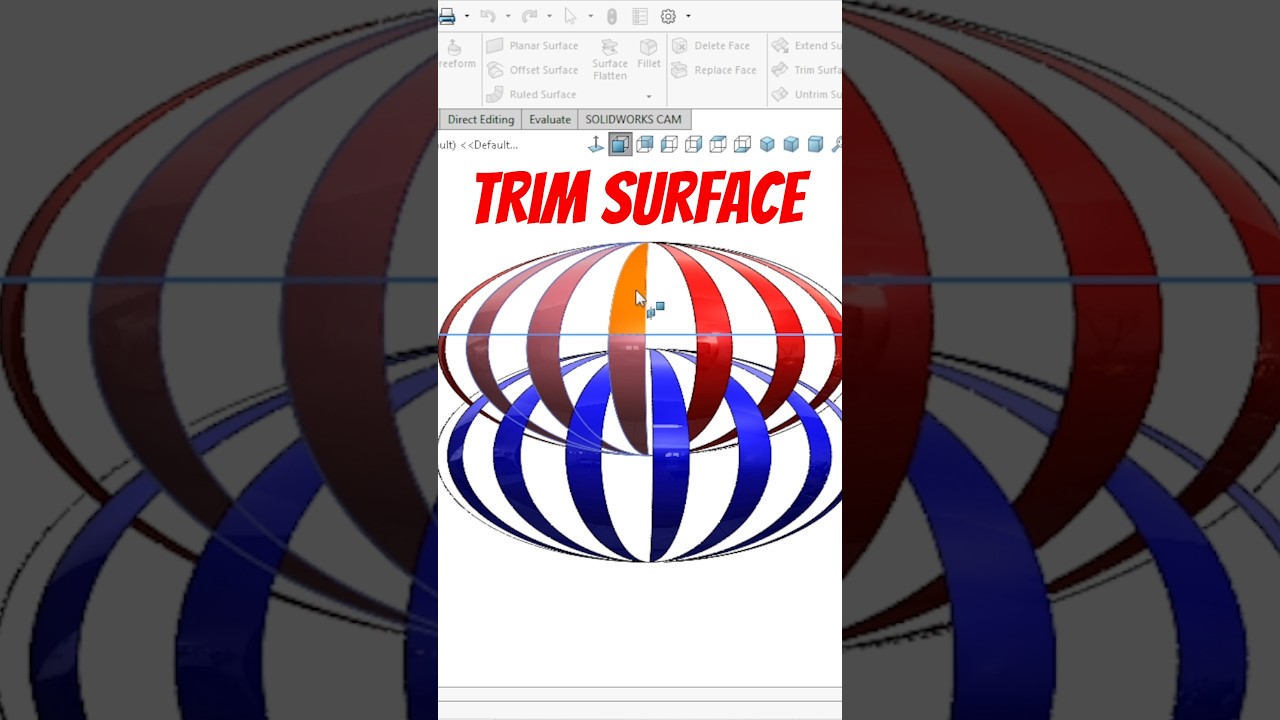Image resolution: width=1280 pixels, height=720 pixels.
Task: Click the Trim Surface tool
Action: click(x=806, y=70)
